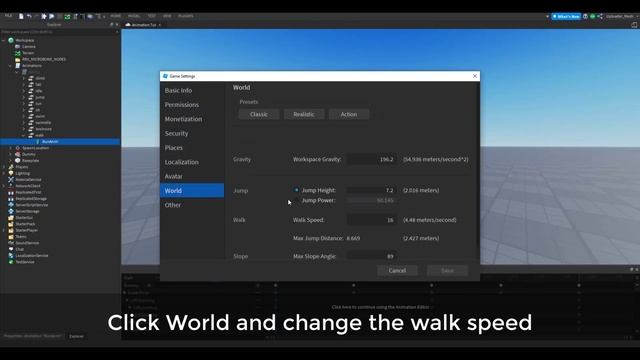Expand the Players tree node
The width and height of the screenshot is (640, 360).
[x=4, y=167]
